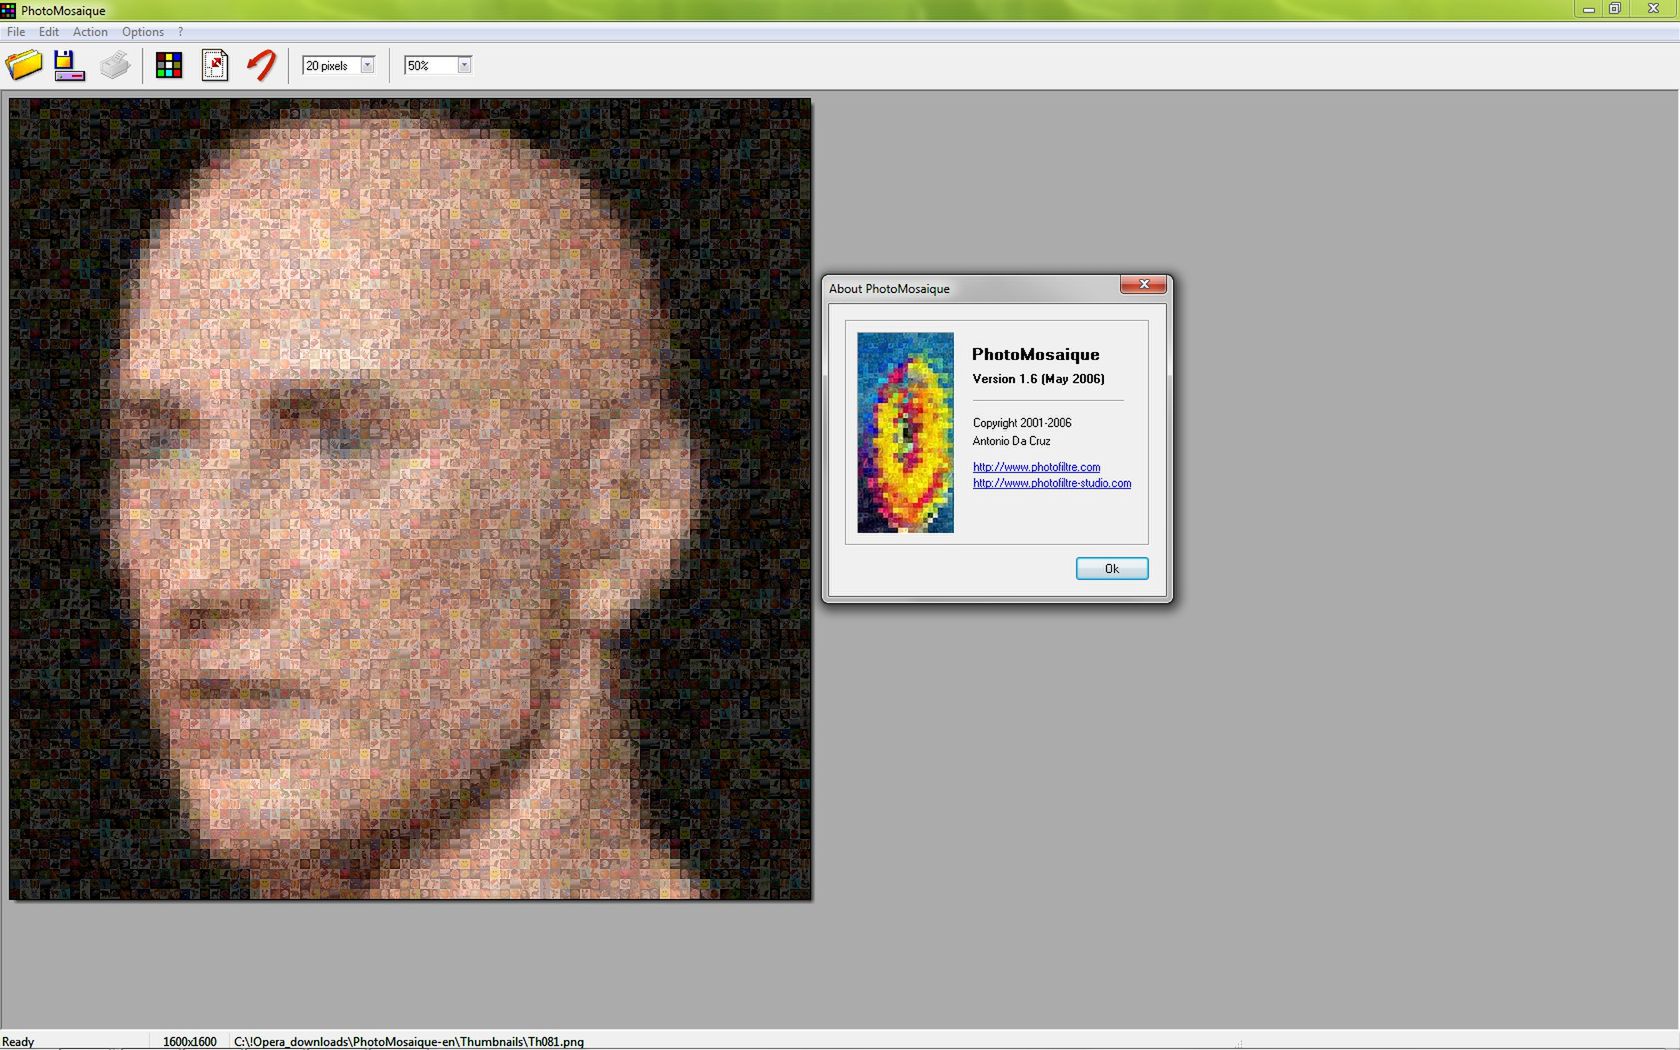Click the colorful mosaic logo in About dialog
The width and height of the screenshot is (1680, 1050).
pos(905,432)
